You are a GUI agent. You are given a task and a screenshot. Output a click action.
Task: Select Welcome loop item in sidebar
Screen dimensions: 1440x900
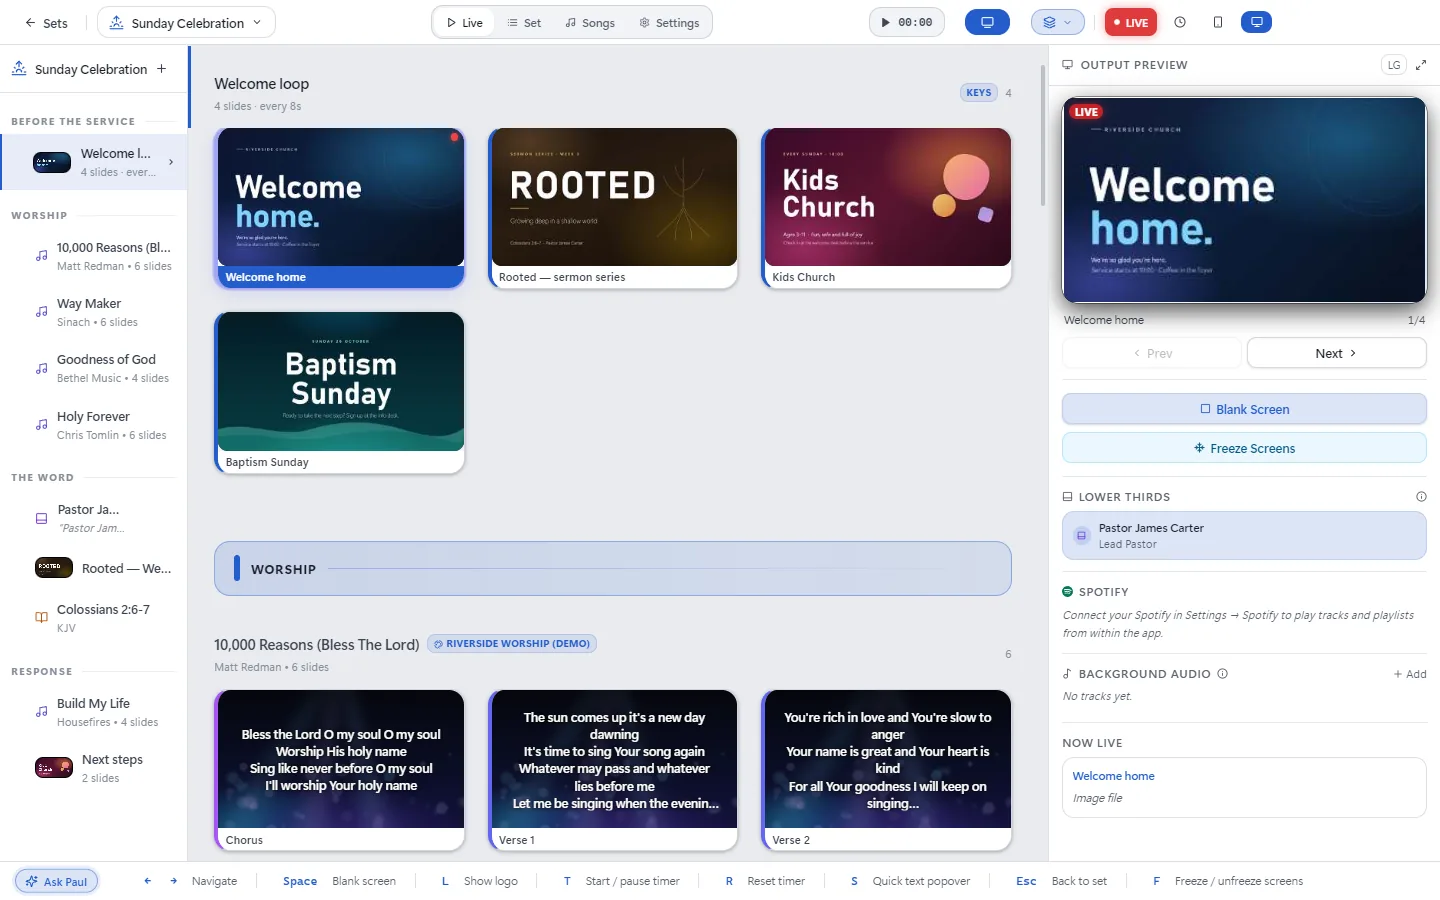tap(94, 162)
